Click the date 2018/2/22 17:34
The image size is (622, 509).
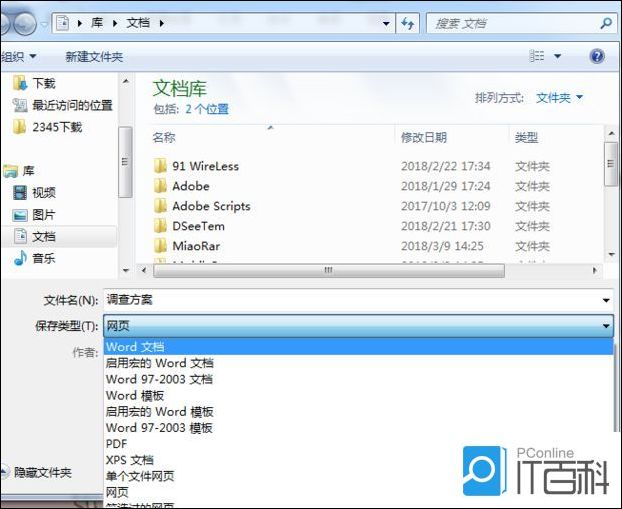pos(445,166)
